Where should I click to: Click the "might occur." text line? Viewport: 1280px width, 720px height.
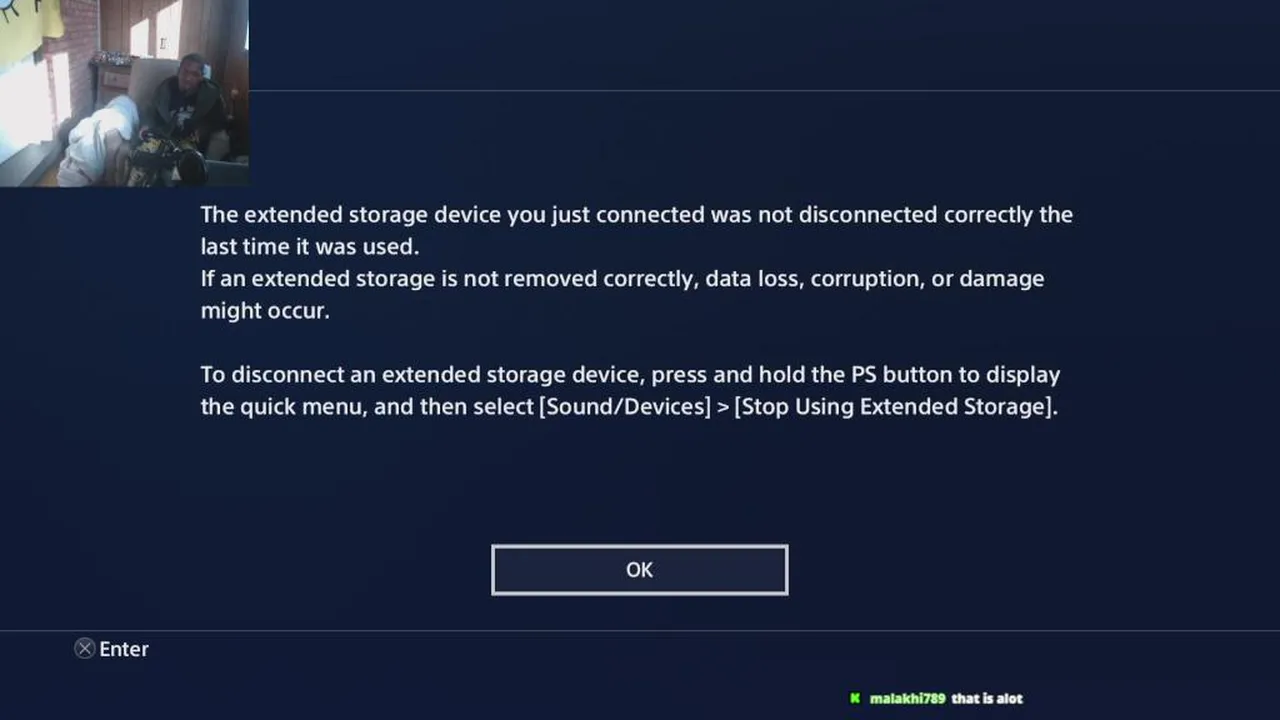[x=264, y=310]
